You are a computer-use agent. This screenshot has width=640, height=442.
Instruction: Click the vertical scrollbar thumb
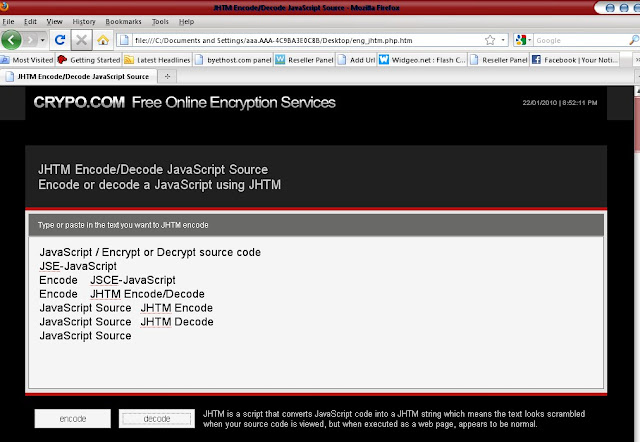point(637,124)
